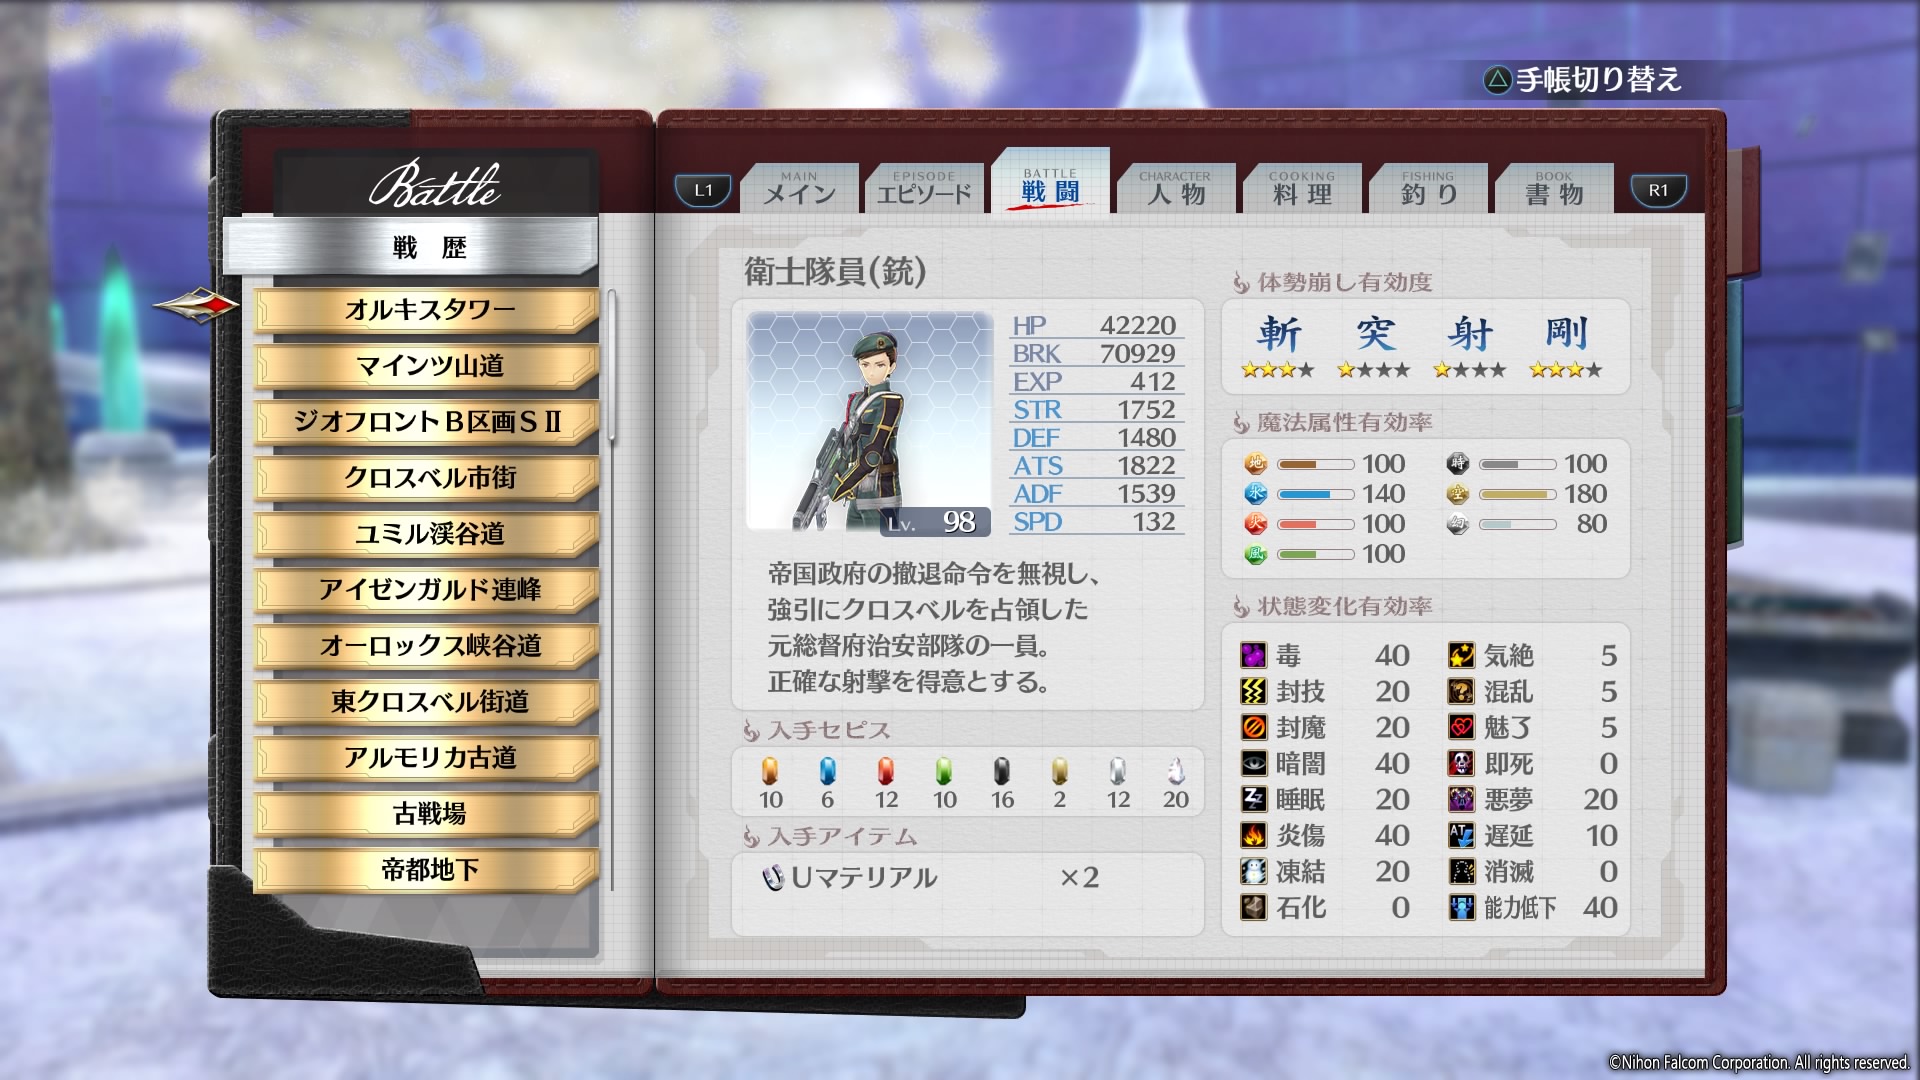Screen dimensions: 1920x1080
Task: Click the blind (暗闇) eye icon
Action: (1254, 764)
